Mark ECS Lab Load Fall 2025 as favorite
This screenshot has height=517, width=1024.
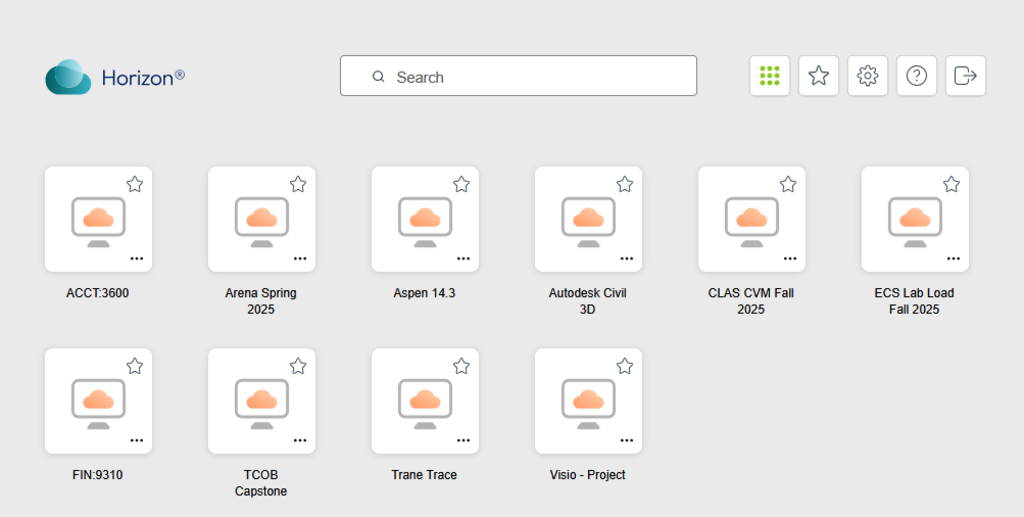click(x=952, y=185)
